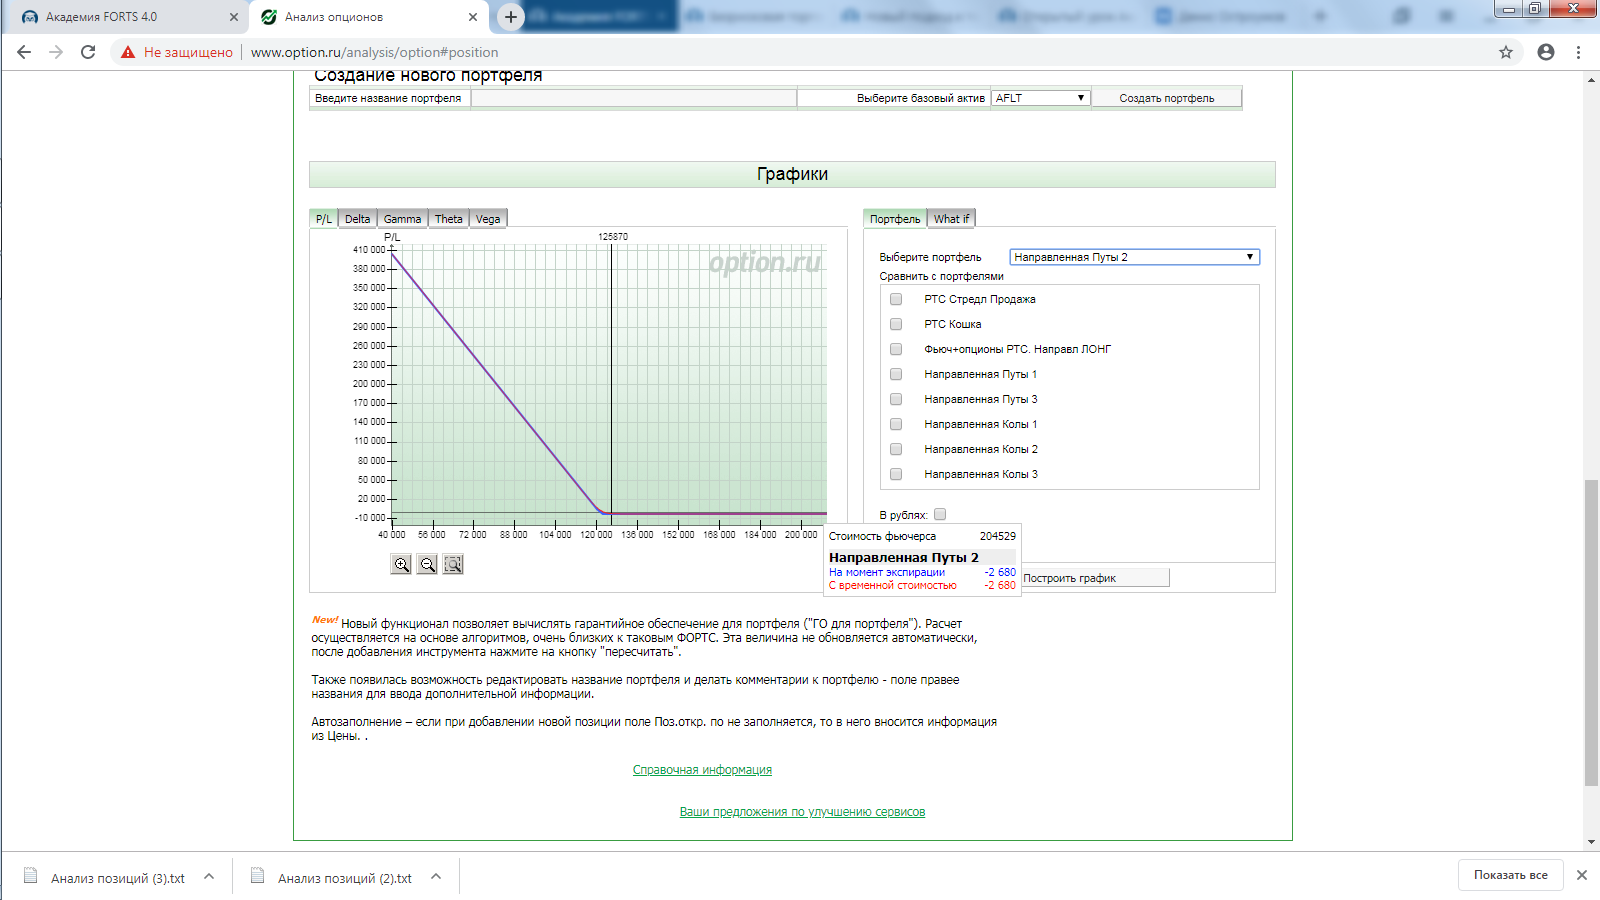Click the 'Сравнить с портфелями' label
Image resolution: width=1600 pixels, height=900 pixels.
pyautogui.click(x=942, y=276)
